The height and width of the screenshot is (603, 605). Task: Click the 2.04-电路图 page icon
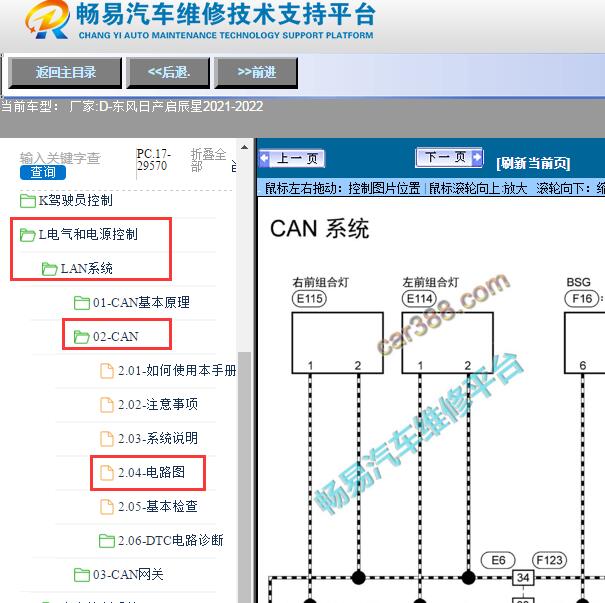click(x=107, y=473)
